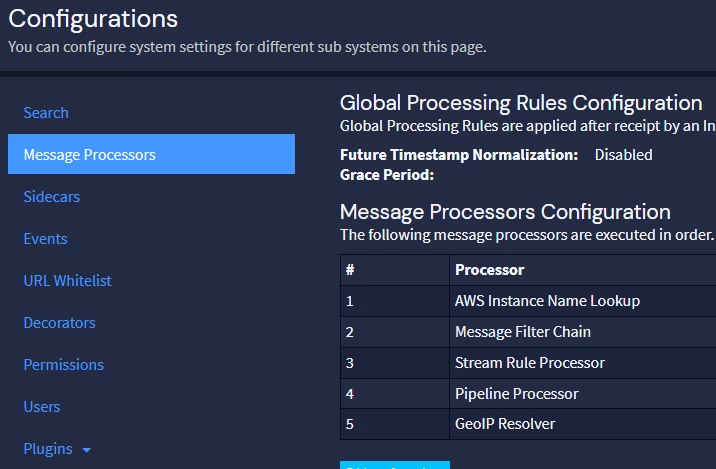
Task: Click the # column header
Action: pyautogui.click(x=351, y=270)
